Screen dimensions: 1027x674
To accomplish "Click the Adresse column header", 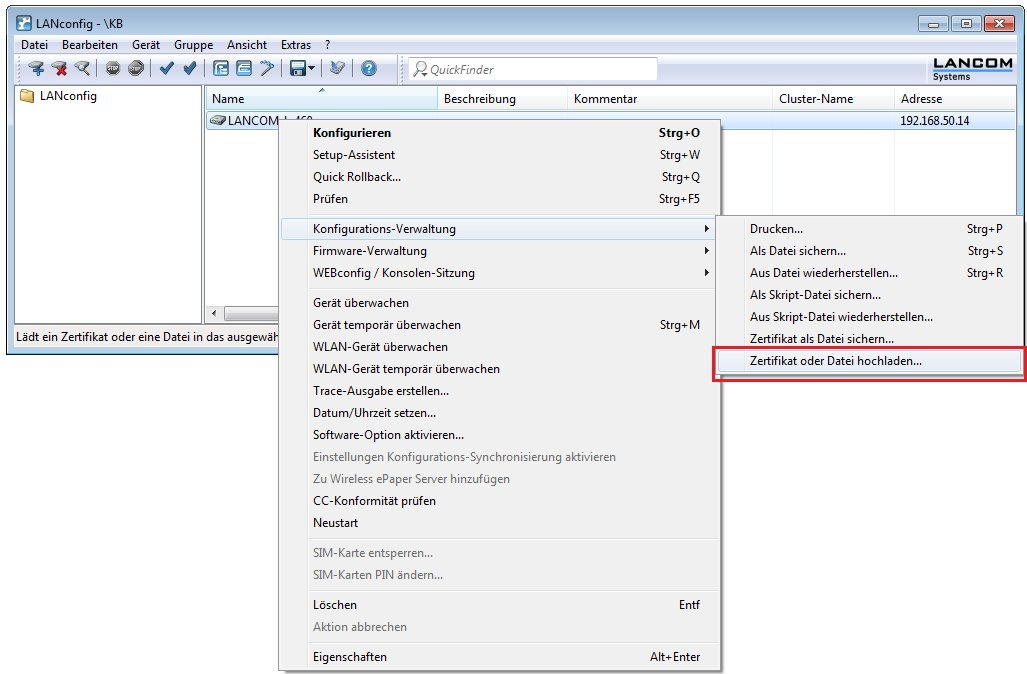I will tap(920, 99).
